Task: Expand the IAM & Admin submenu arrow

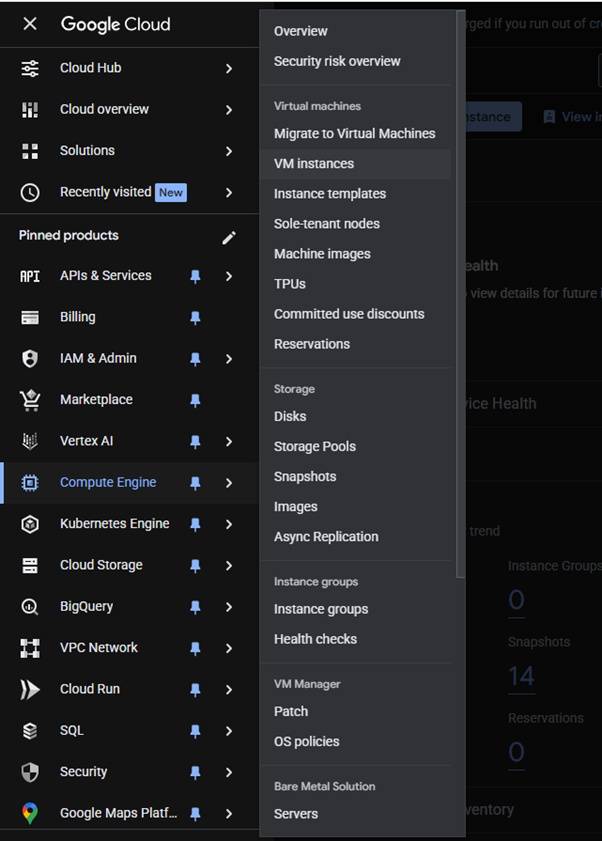Action: pyautogui.click(x=229, y=359)
